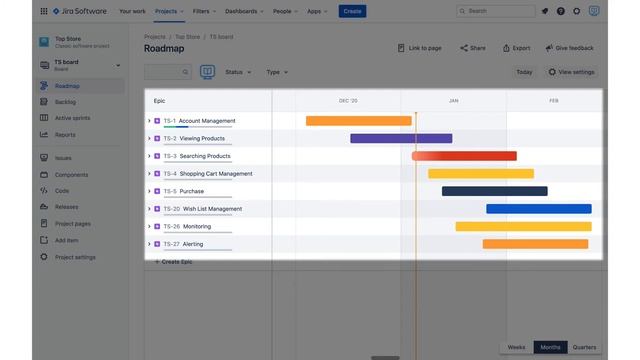Open the TS board switcher dropdown
Screen dimensions: 640x360
(118, 65)
